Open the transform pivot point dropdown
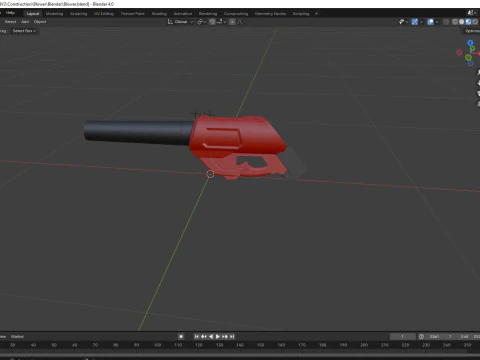The image size is (480, 360). click(x=201, y=22)
